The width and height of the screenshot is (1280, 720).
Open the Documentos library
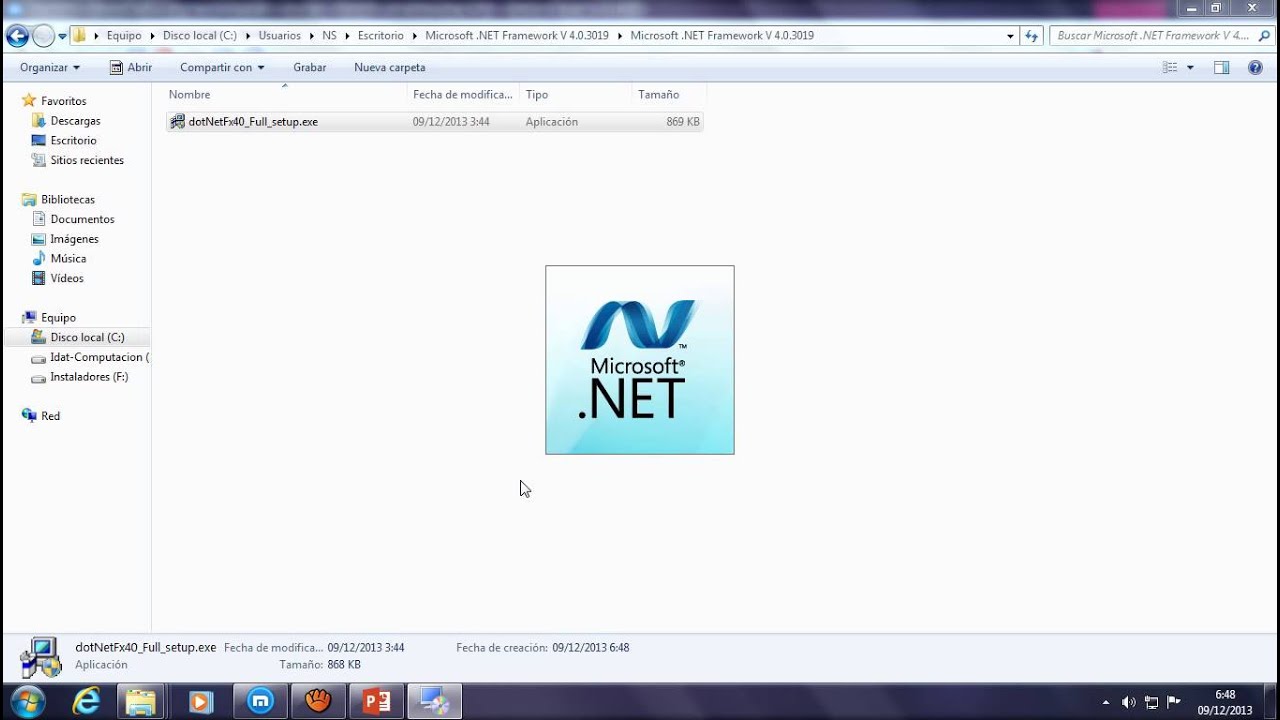[82, 219]
